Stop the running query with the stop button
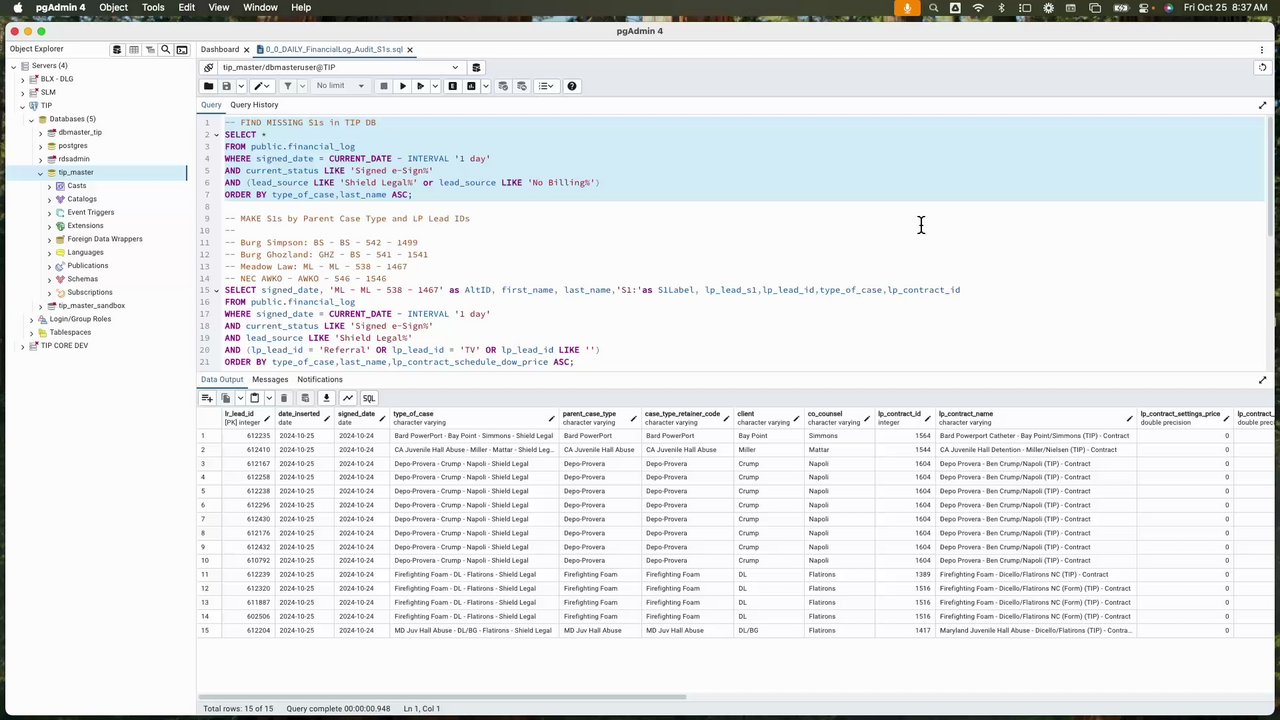Viewport: 1280px width, 720px height. [383, 86]
